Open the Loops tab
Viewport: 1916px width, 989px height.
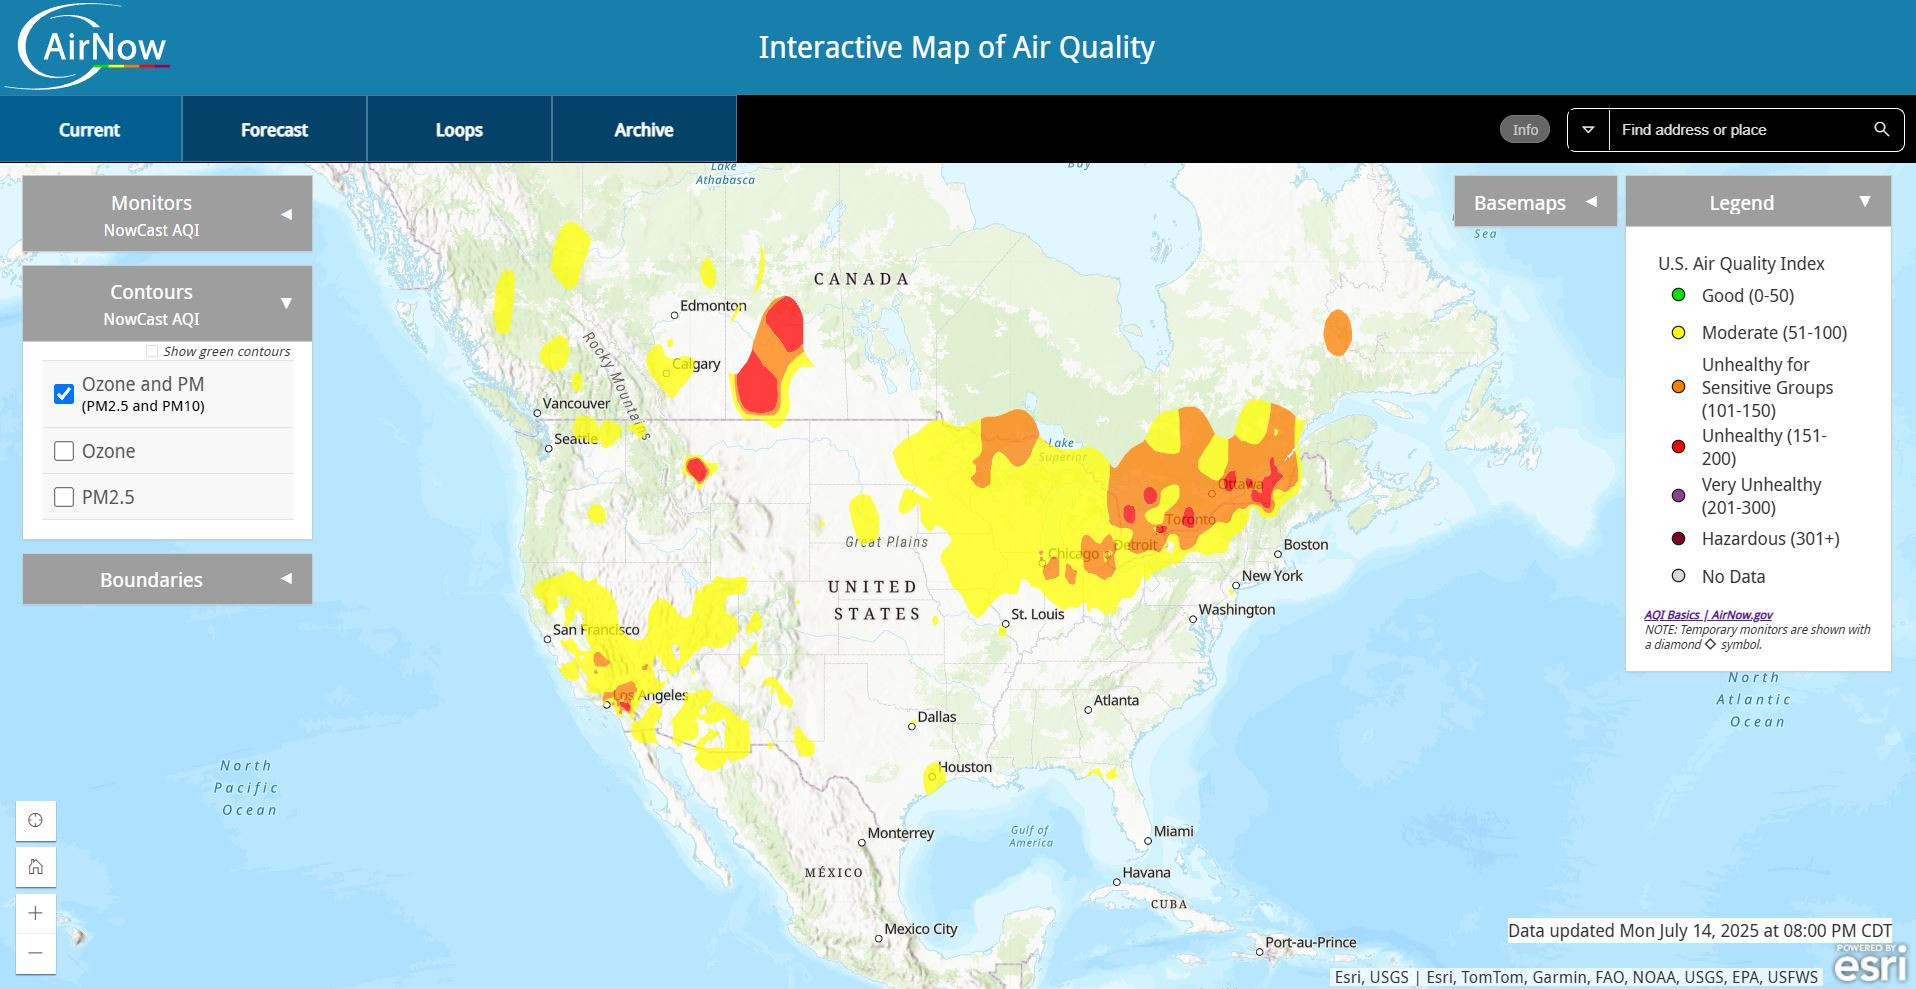pos(459,130)
